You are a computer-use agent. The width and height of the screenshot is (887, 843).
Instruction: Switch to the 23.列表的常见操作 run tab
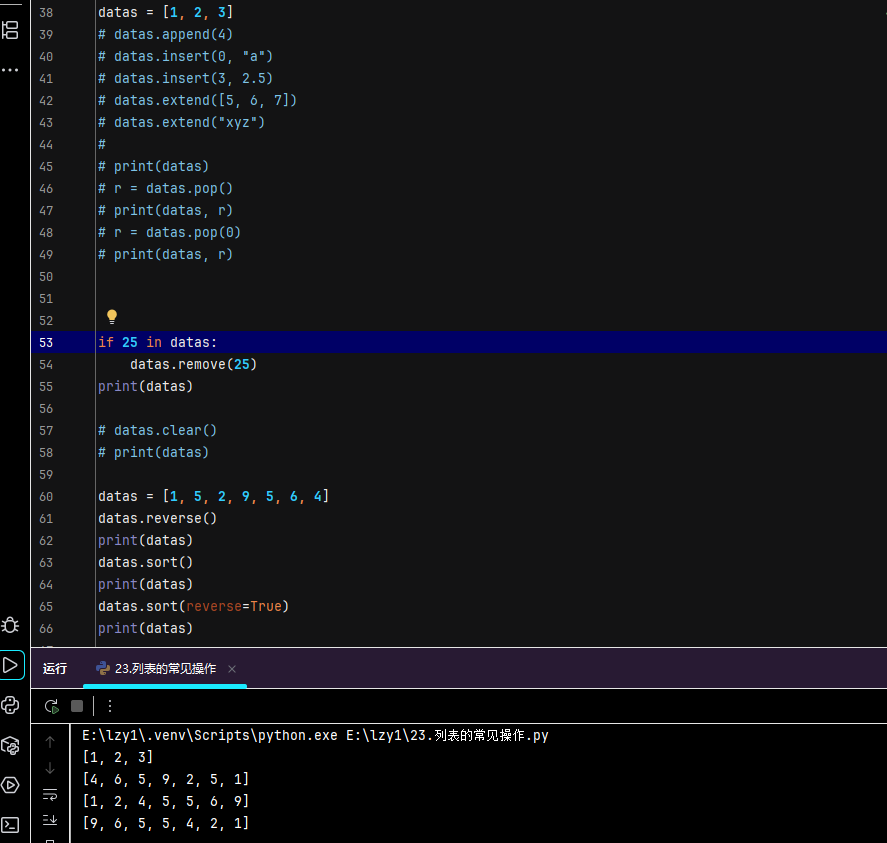tap(165, 669)
